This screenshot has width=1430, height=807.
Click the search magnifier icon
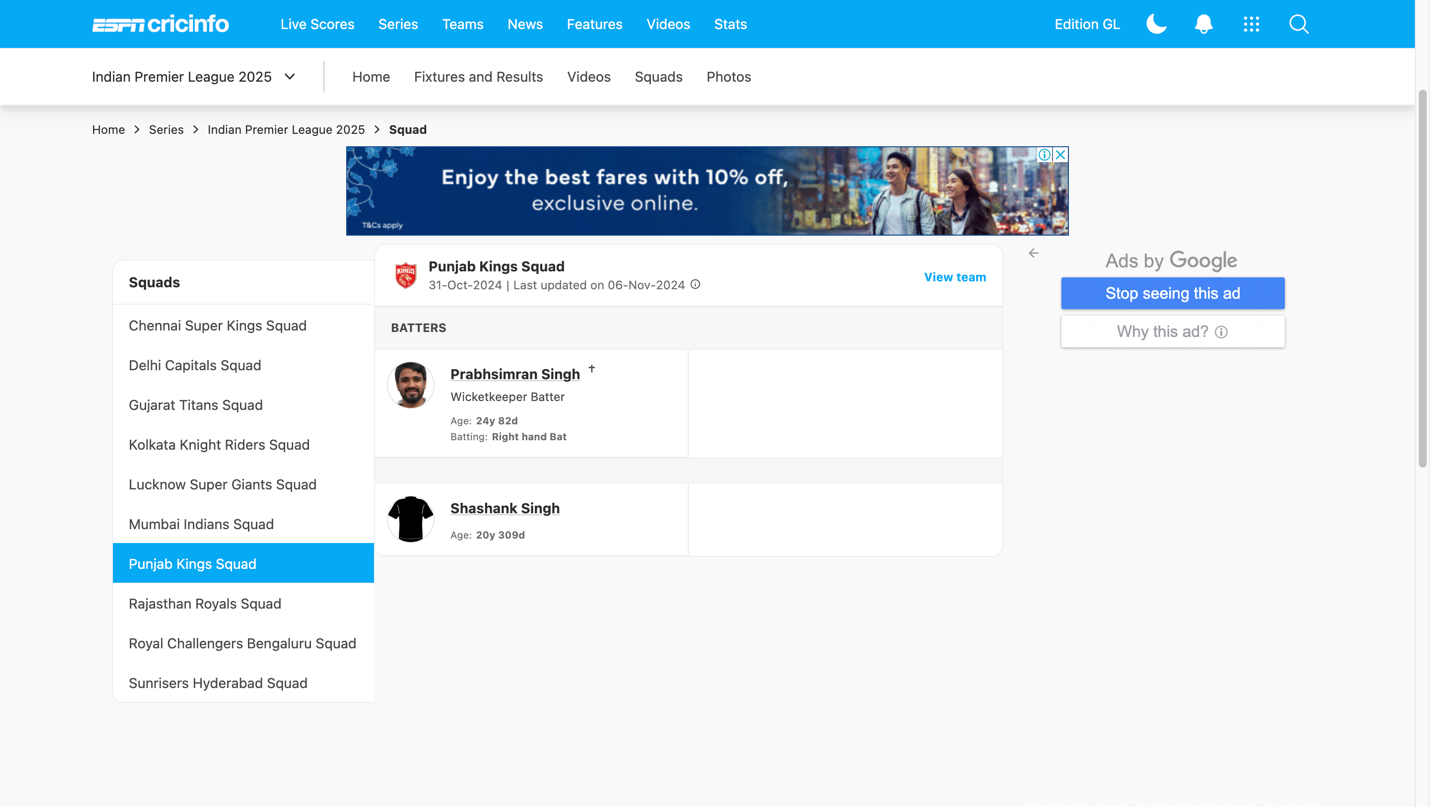tap(1298, 24)
